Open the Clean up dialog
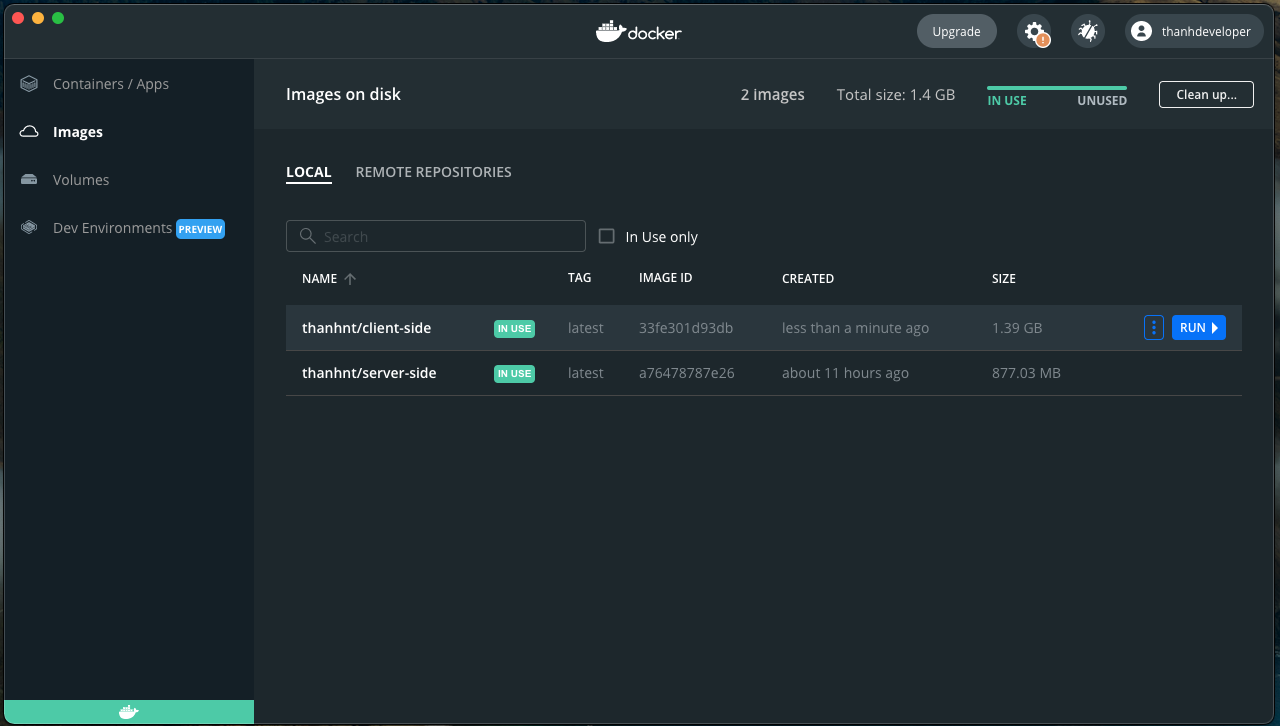1280x726 pixels. point(1206,94)
